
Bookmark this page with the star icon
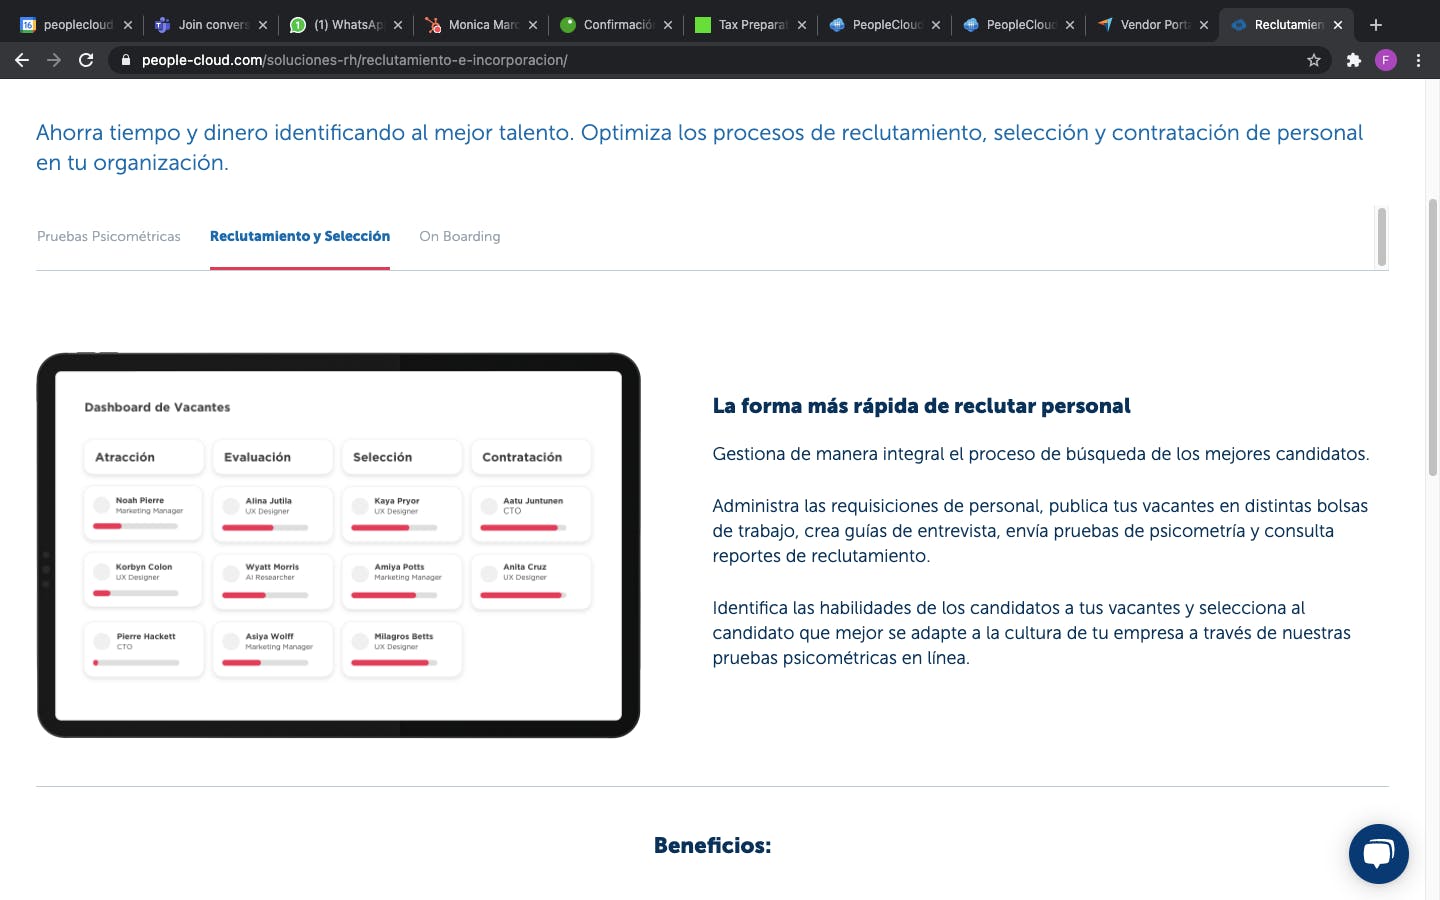point(1314,60)
